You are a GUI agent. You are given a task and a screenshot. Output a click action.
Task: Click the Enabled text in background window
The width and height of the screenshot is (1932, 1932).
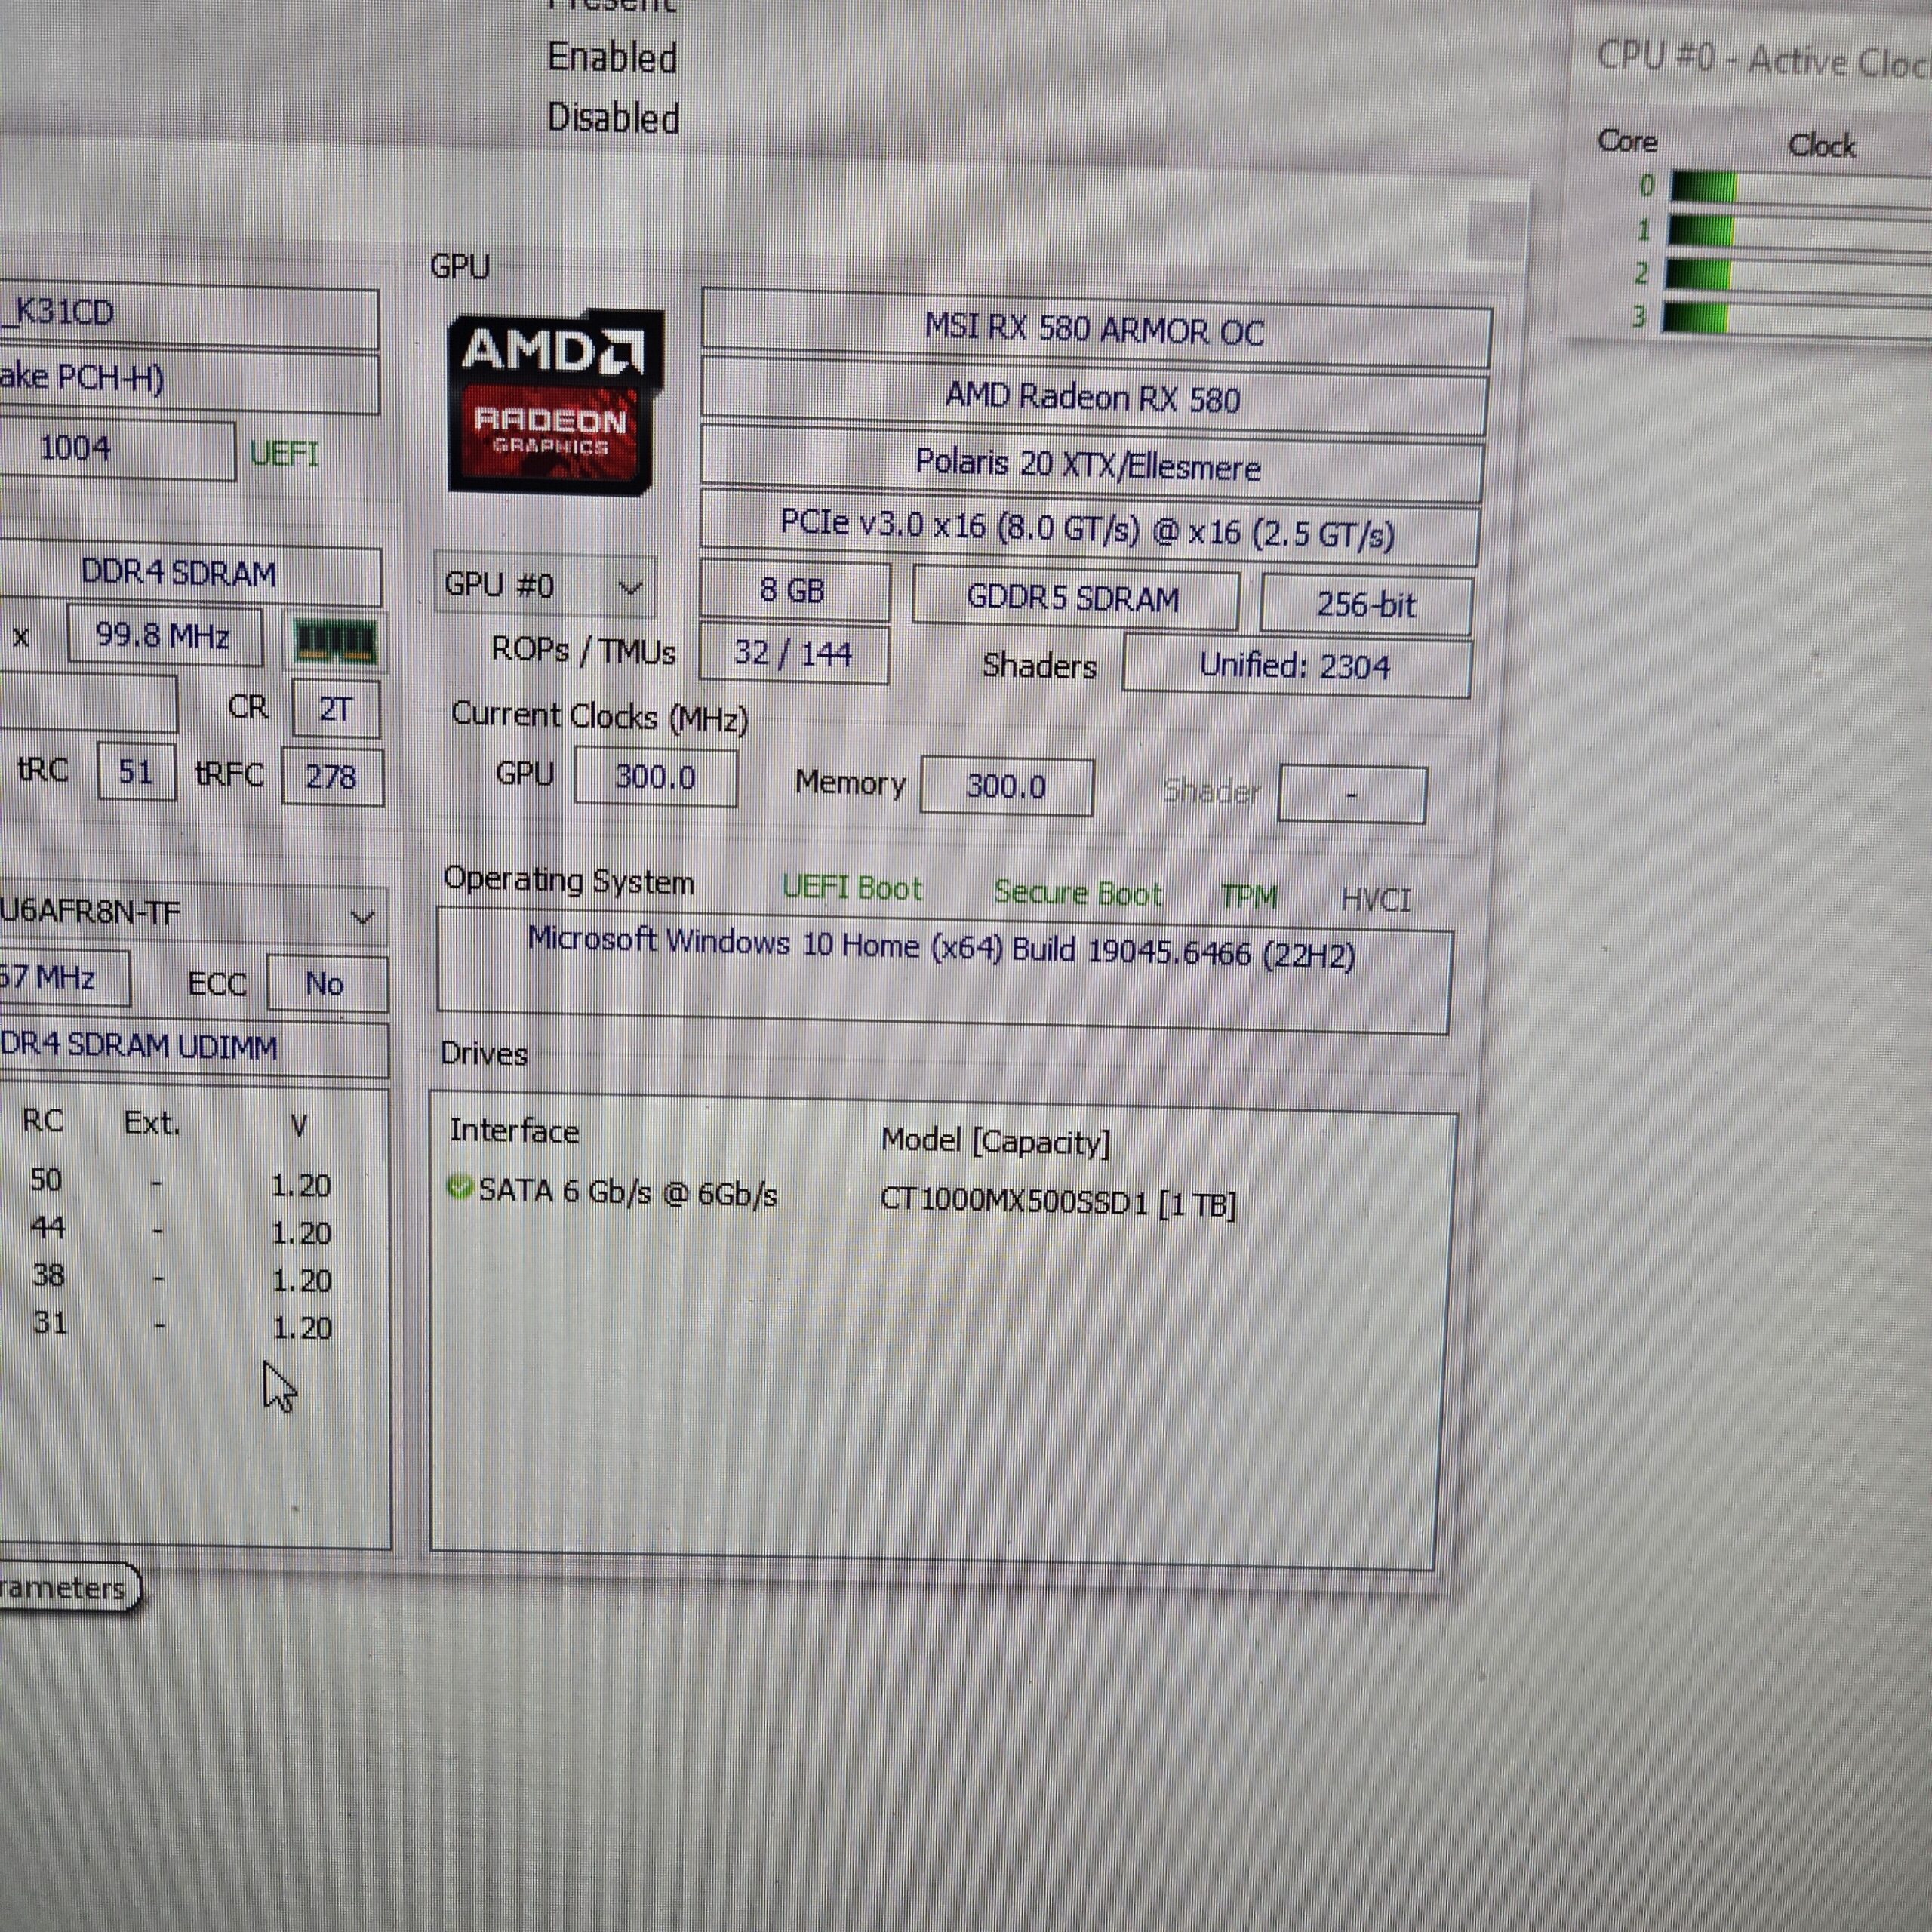click(613, 58)
